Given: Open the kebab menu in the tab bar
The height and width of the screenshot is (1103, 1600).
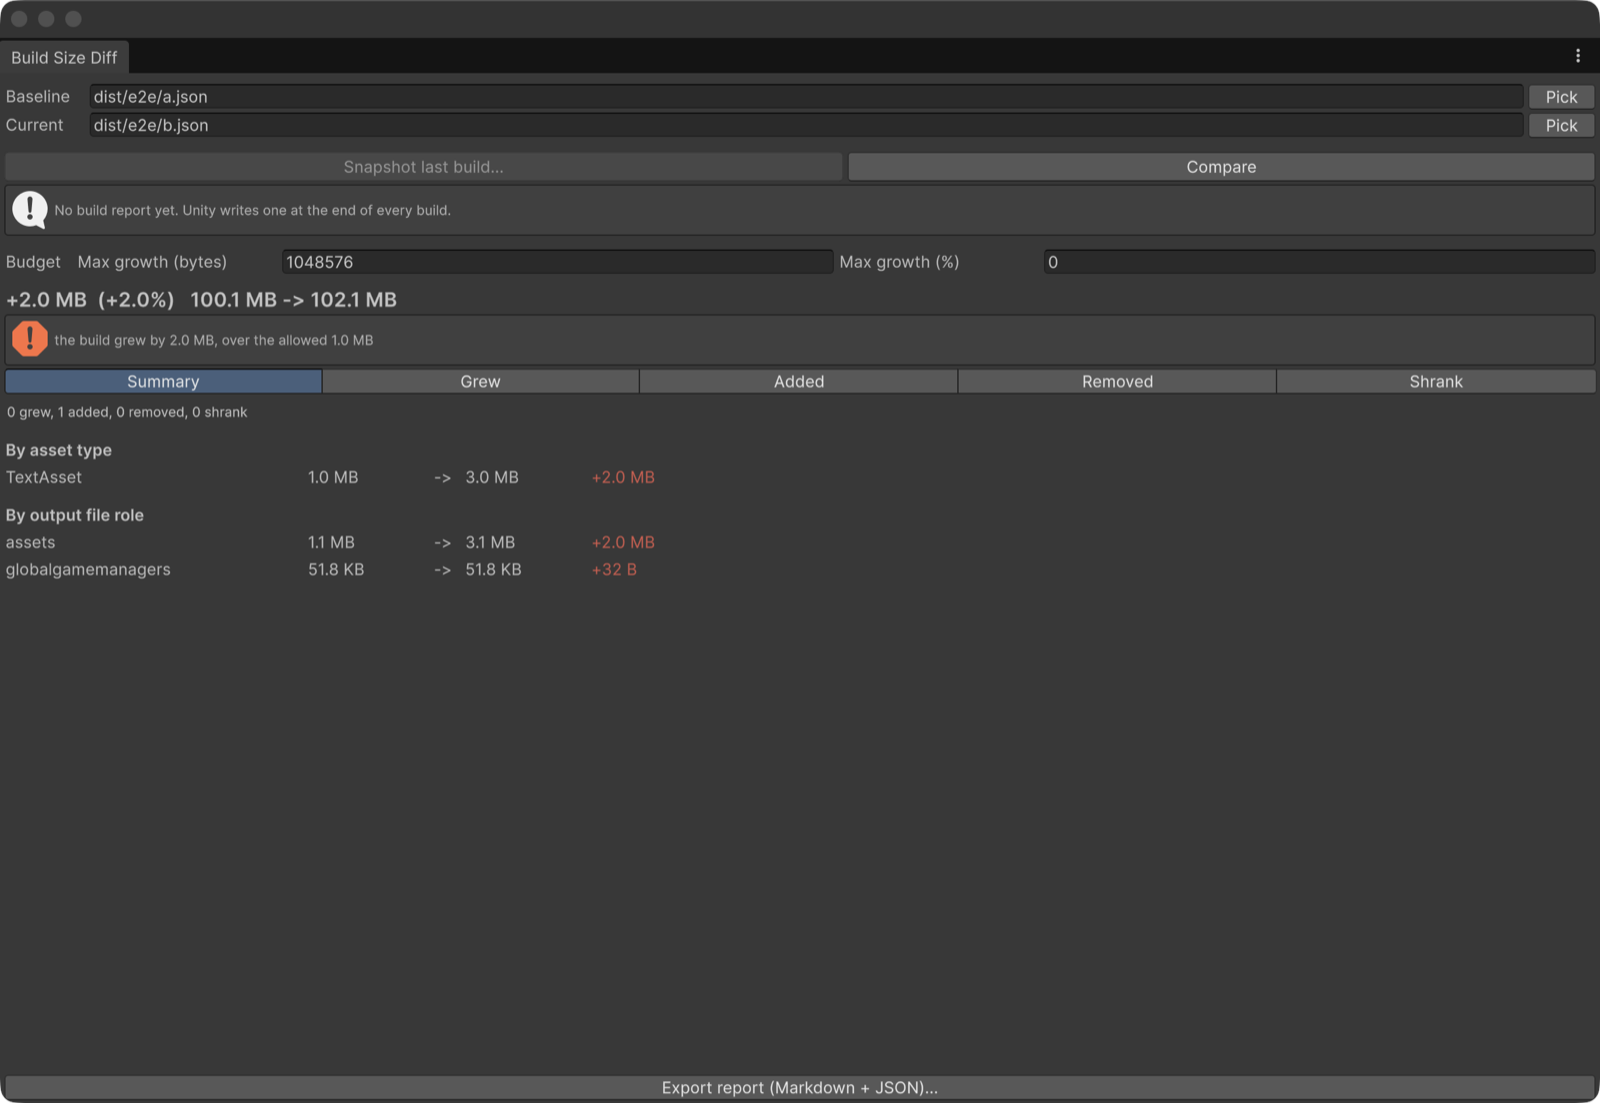Looking at the screenshot, I should pos(1578,56).
